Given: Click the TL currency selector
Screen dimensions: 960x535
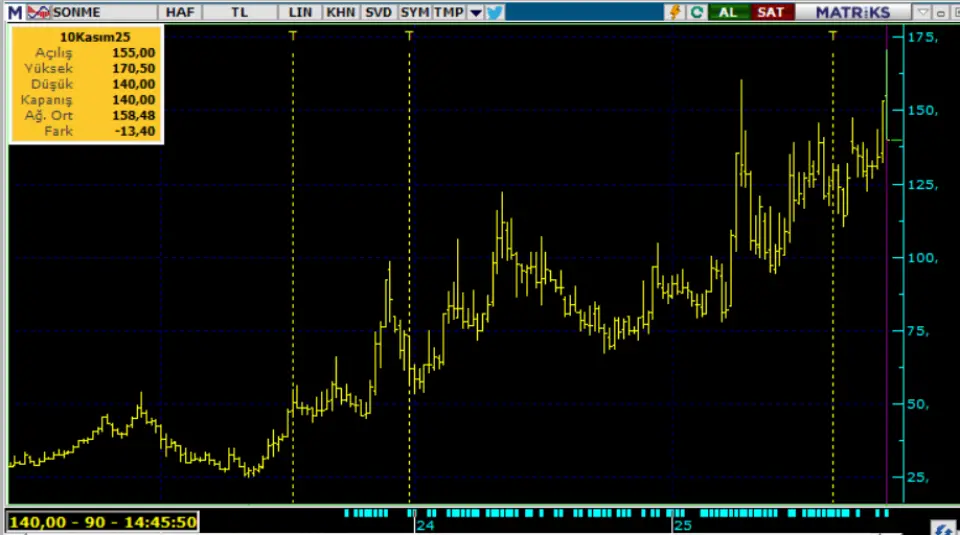Looking at the screenshot, I should (x=239, y=12).
